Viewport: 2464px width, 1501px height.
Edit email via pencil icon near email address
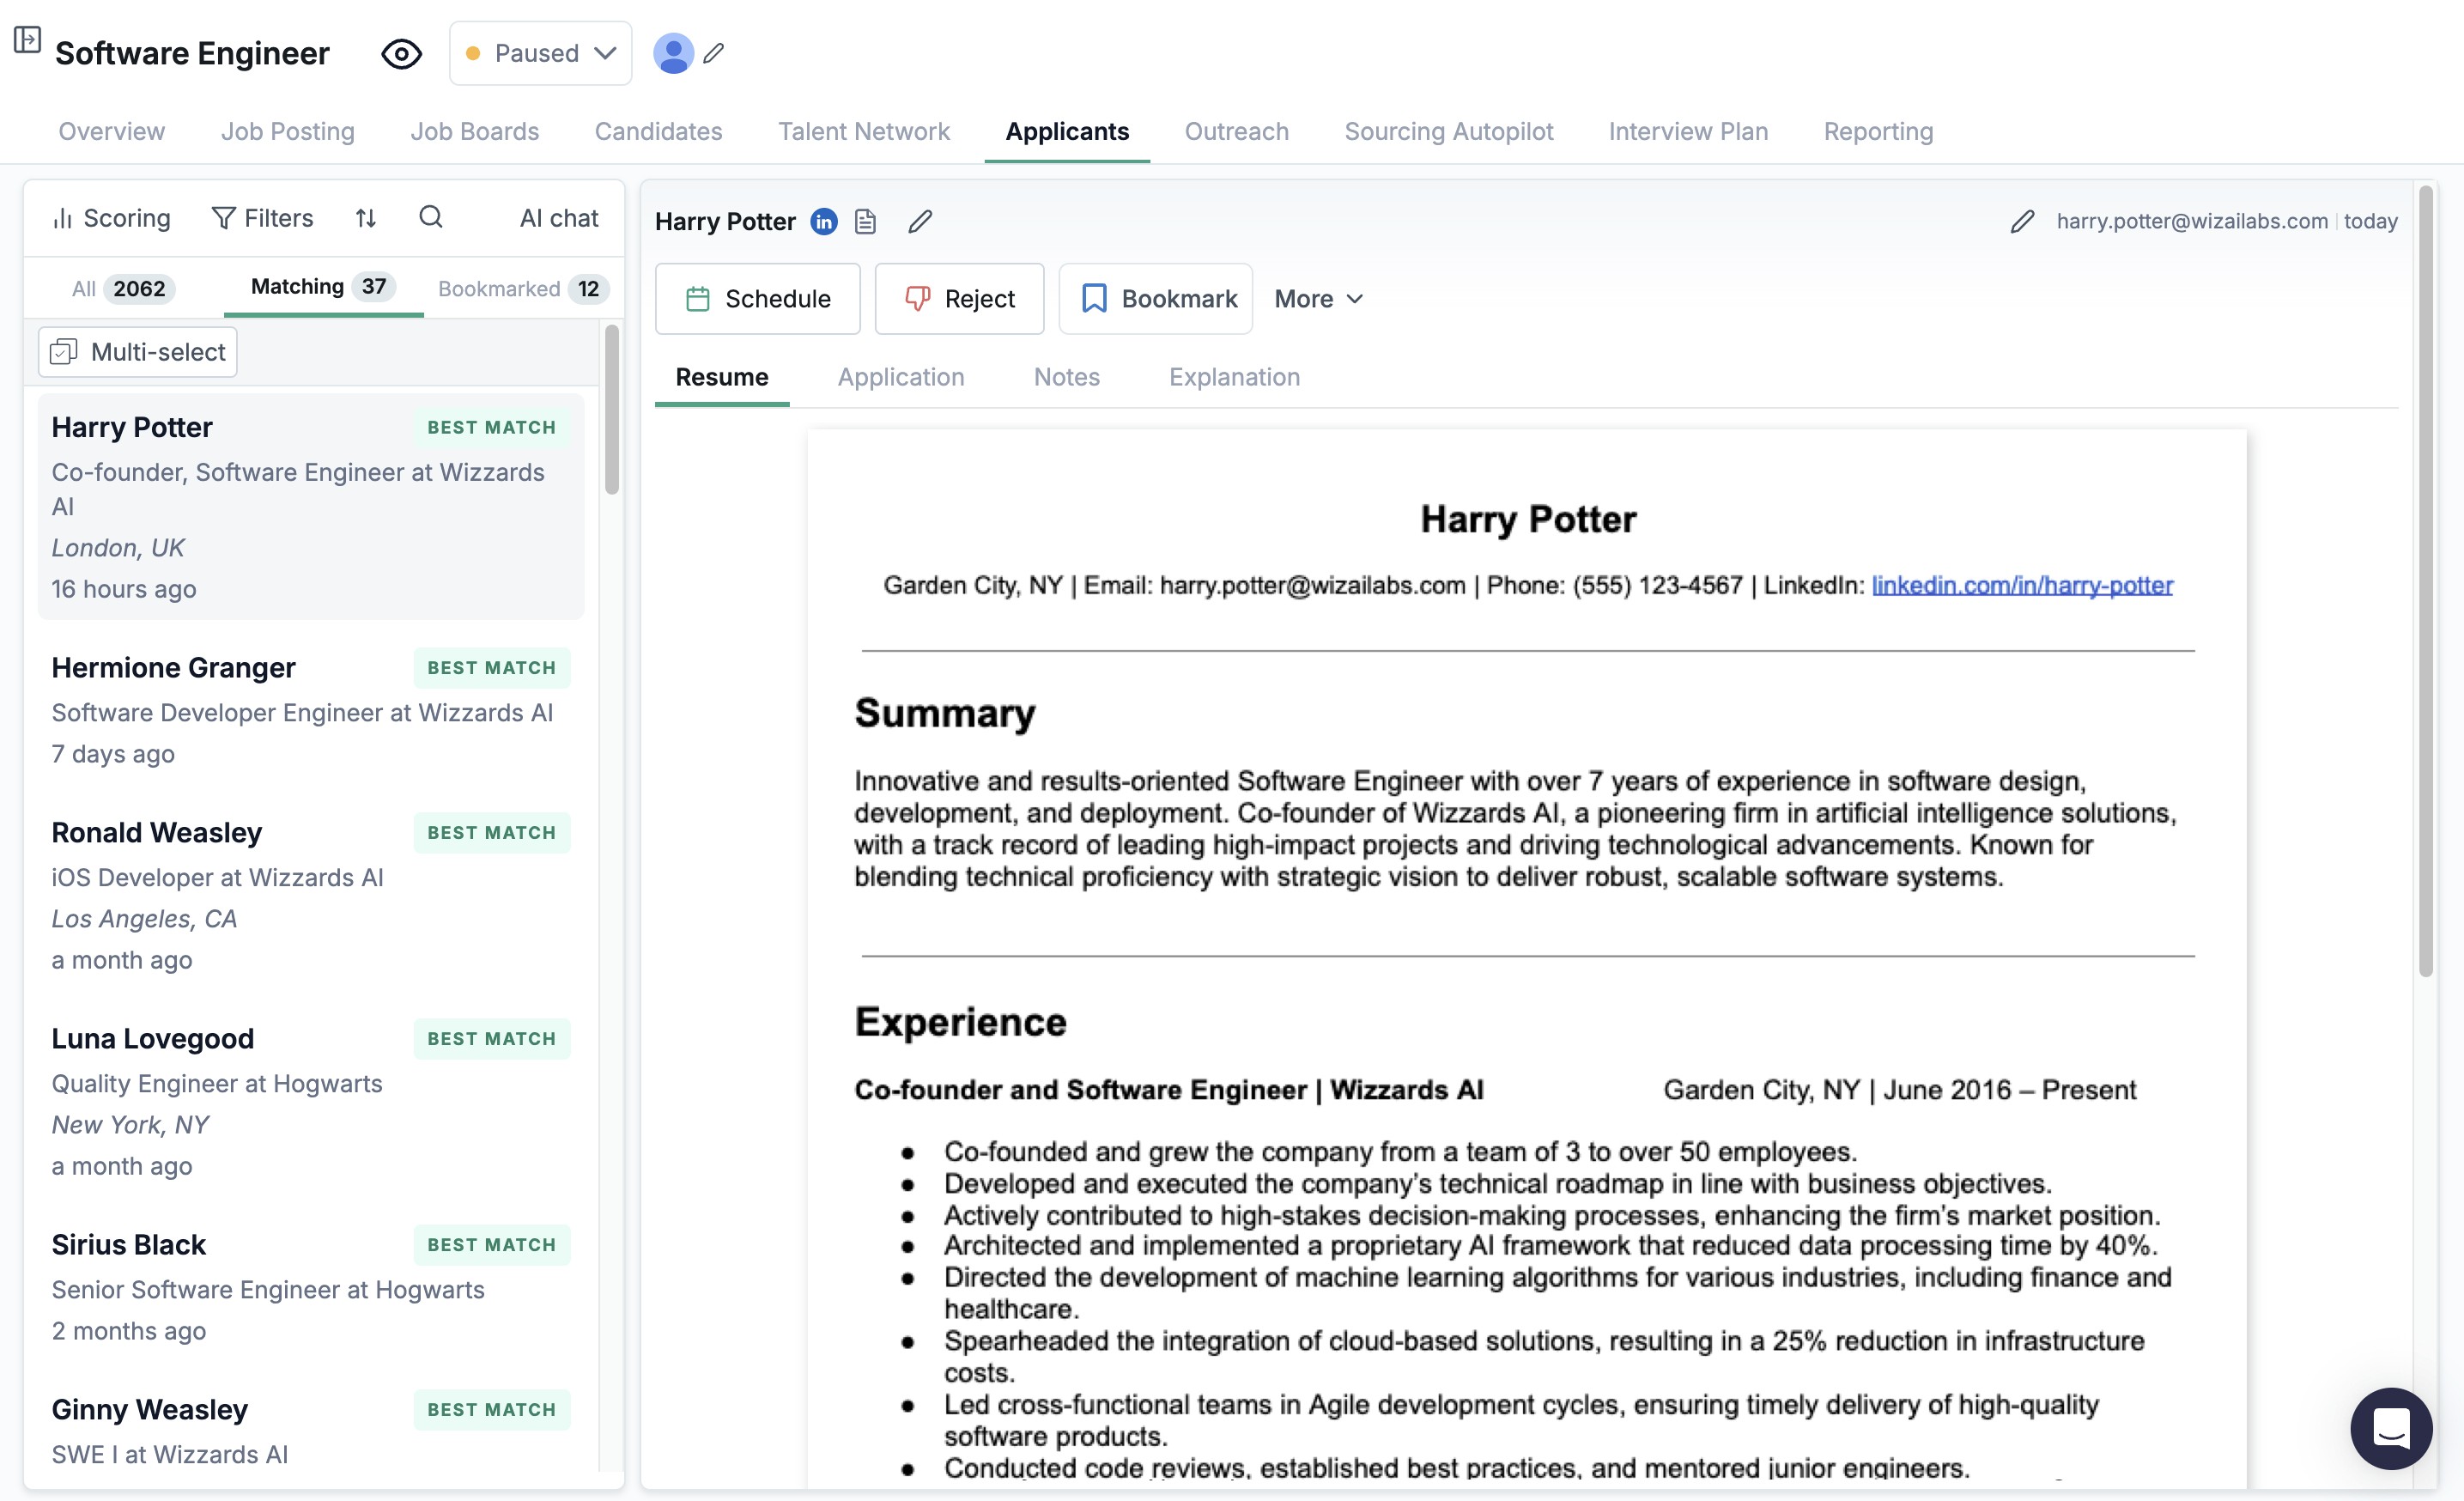[x=2021, y=221]
